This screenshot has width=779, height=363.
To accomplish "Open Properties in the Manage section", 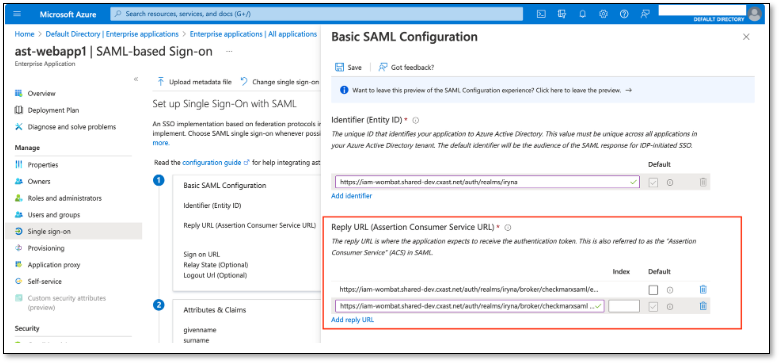I will 43,165.
